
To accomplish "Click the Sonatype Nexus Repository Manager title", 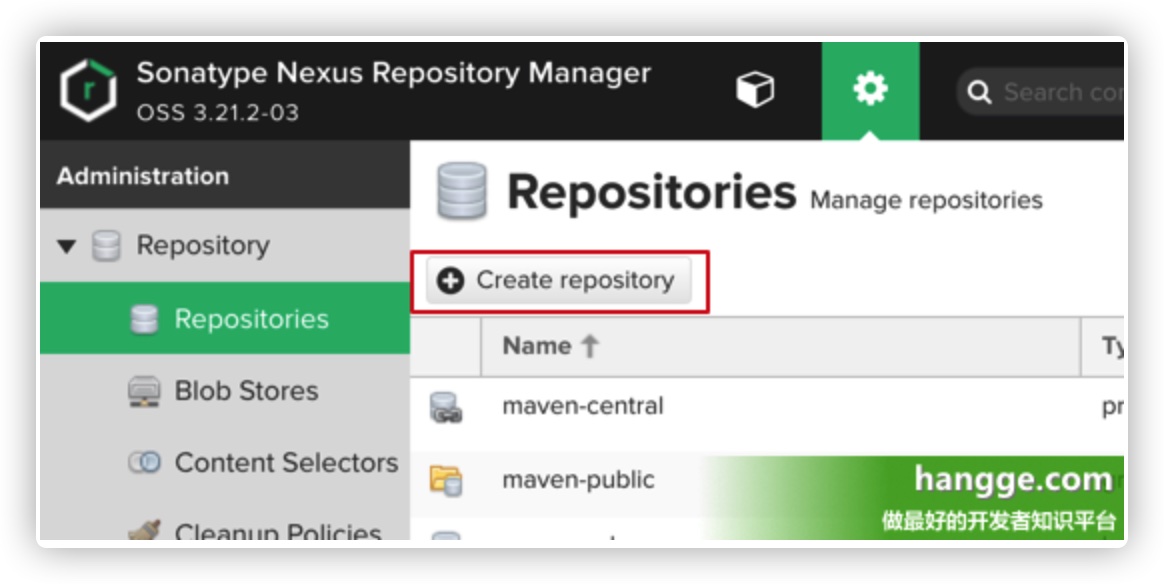I will [393, 73].
